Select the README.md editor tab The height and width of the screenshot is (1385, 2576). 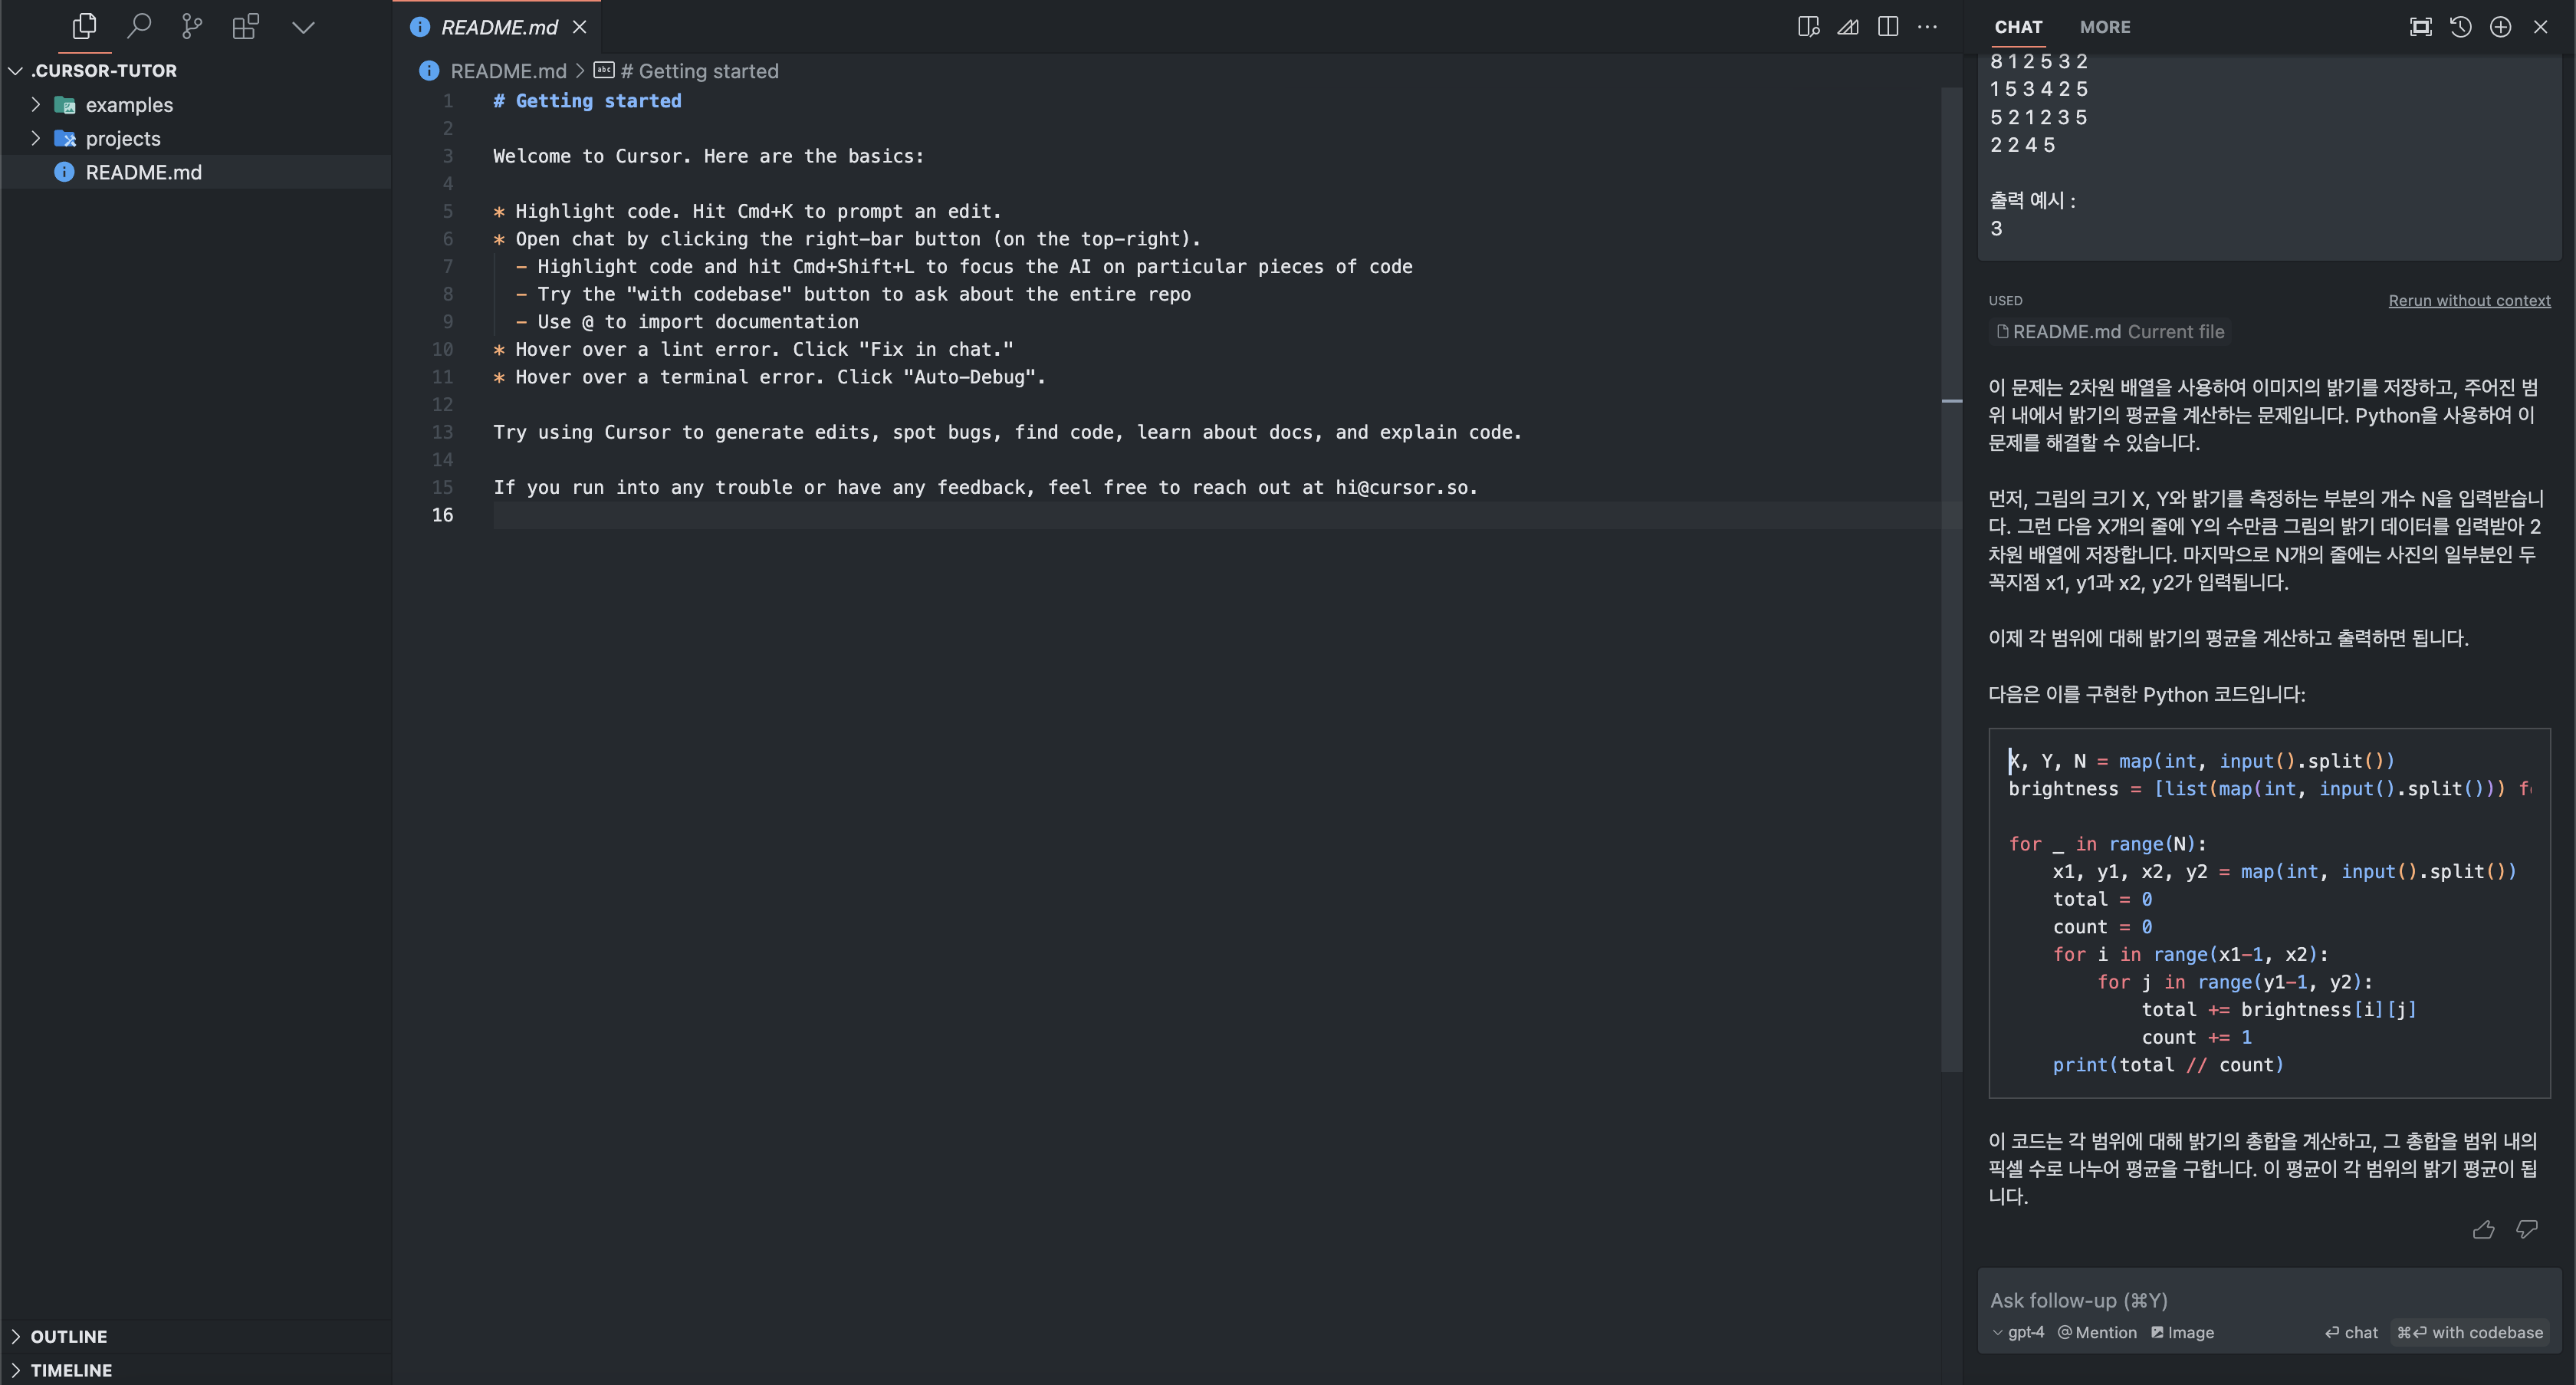pos(498,27)
